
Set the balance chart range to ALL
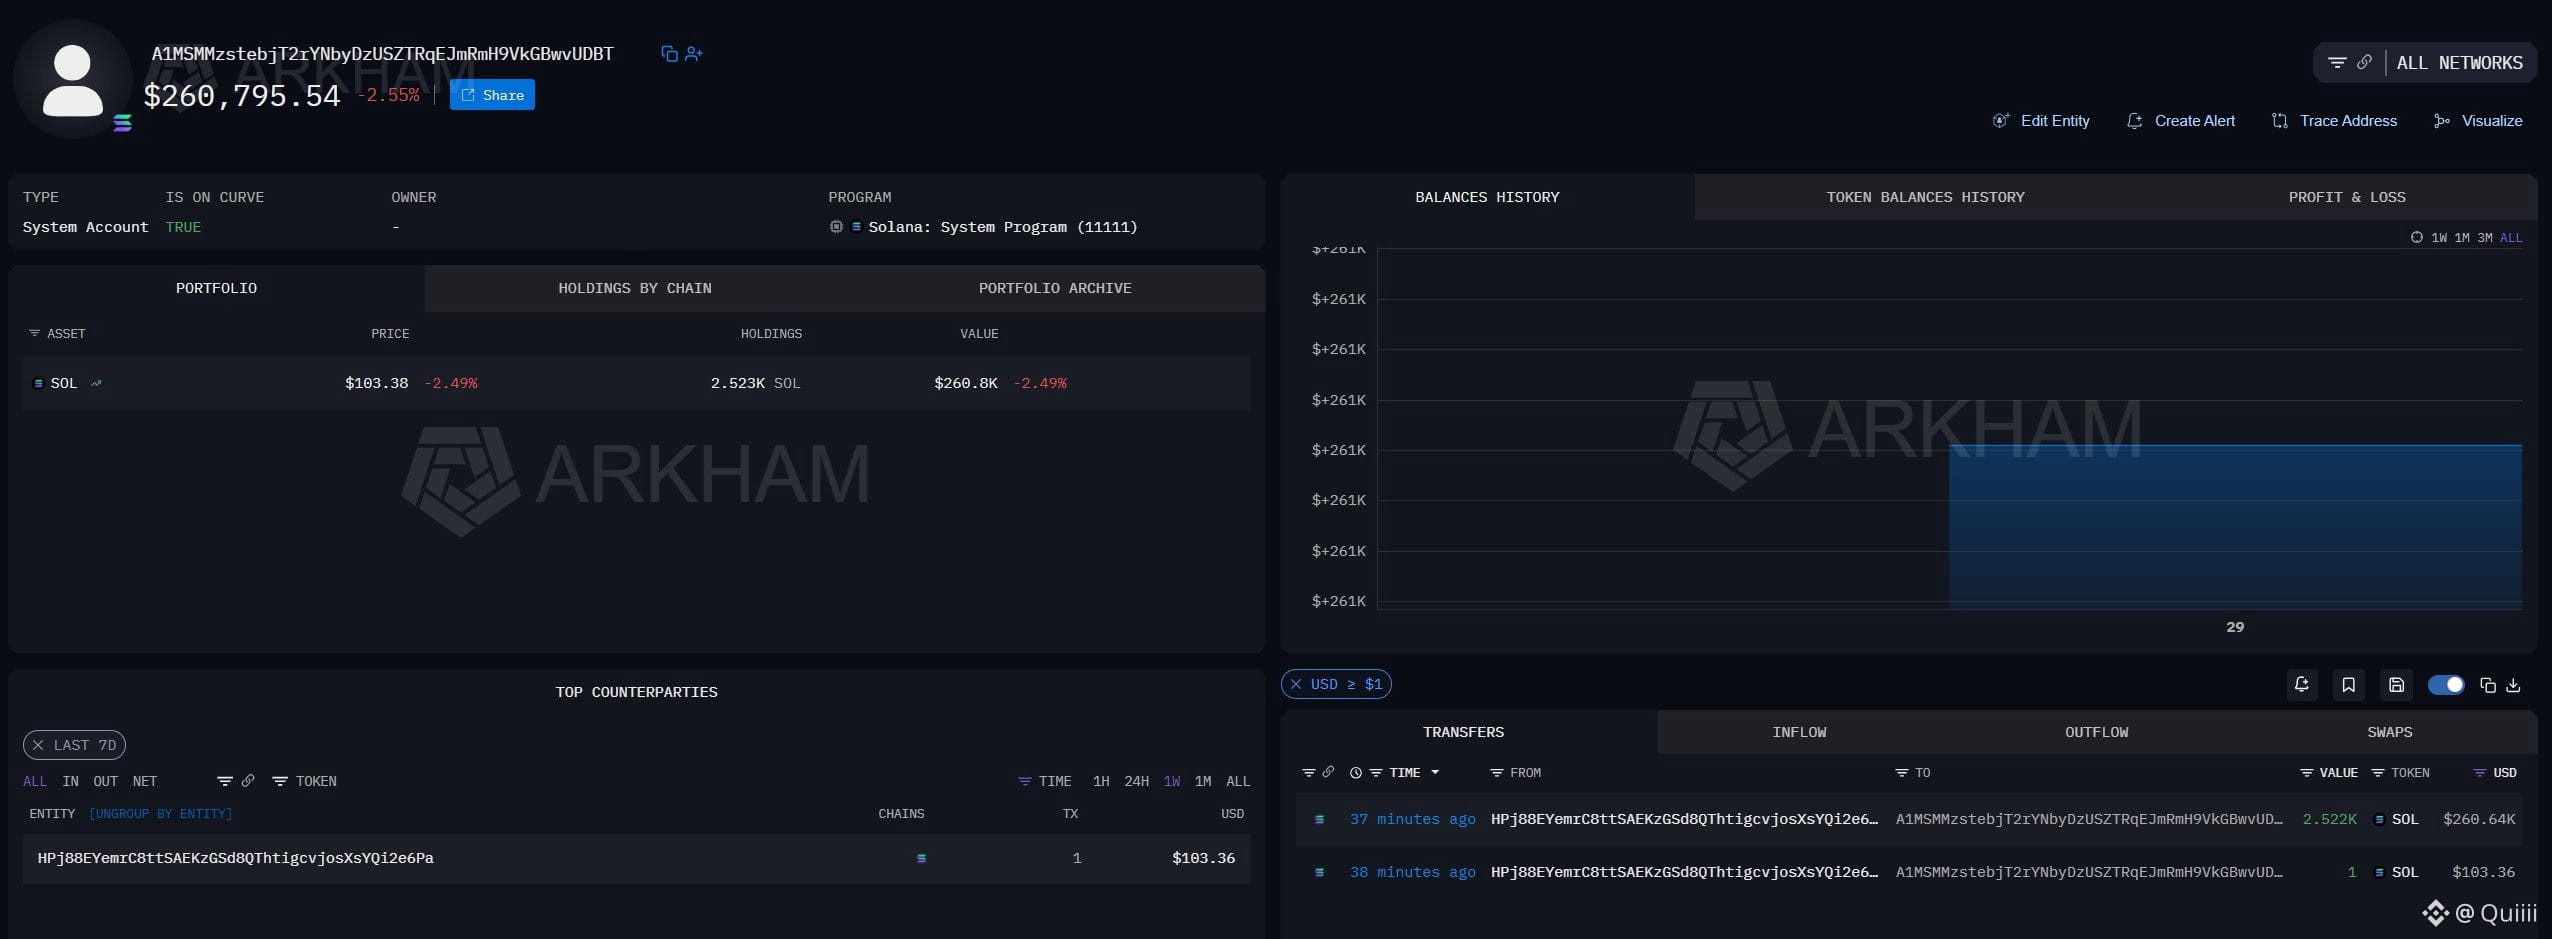pos(2511,237)
